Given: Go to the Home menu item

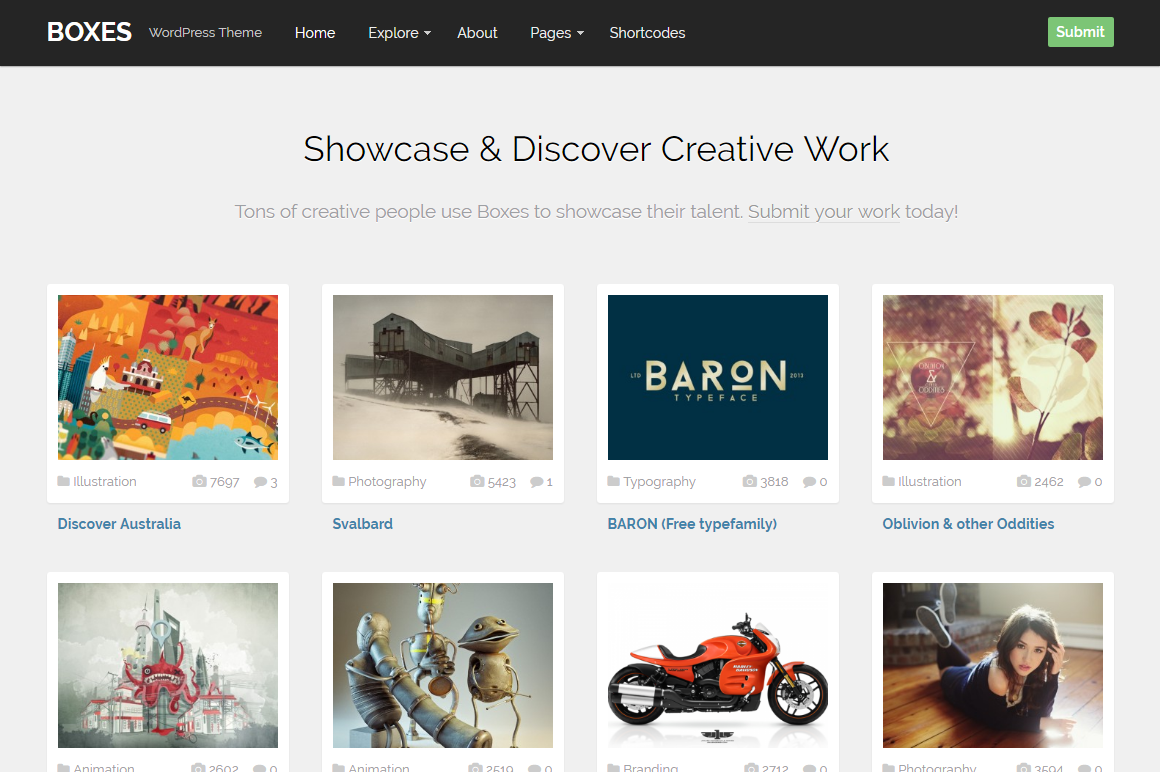Looking at the screenshot, I should click(x=315, y=33).
